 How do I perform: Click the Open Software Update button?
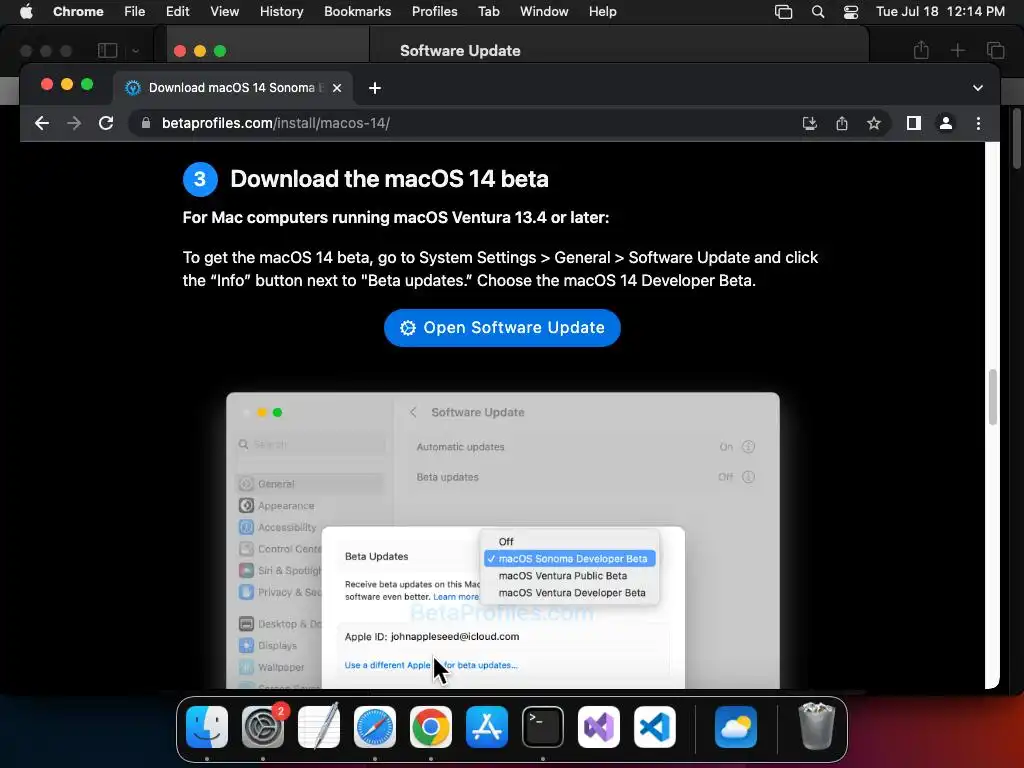[502, 328]
